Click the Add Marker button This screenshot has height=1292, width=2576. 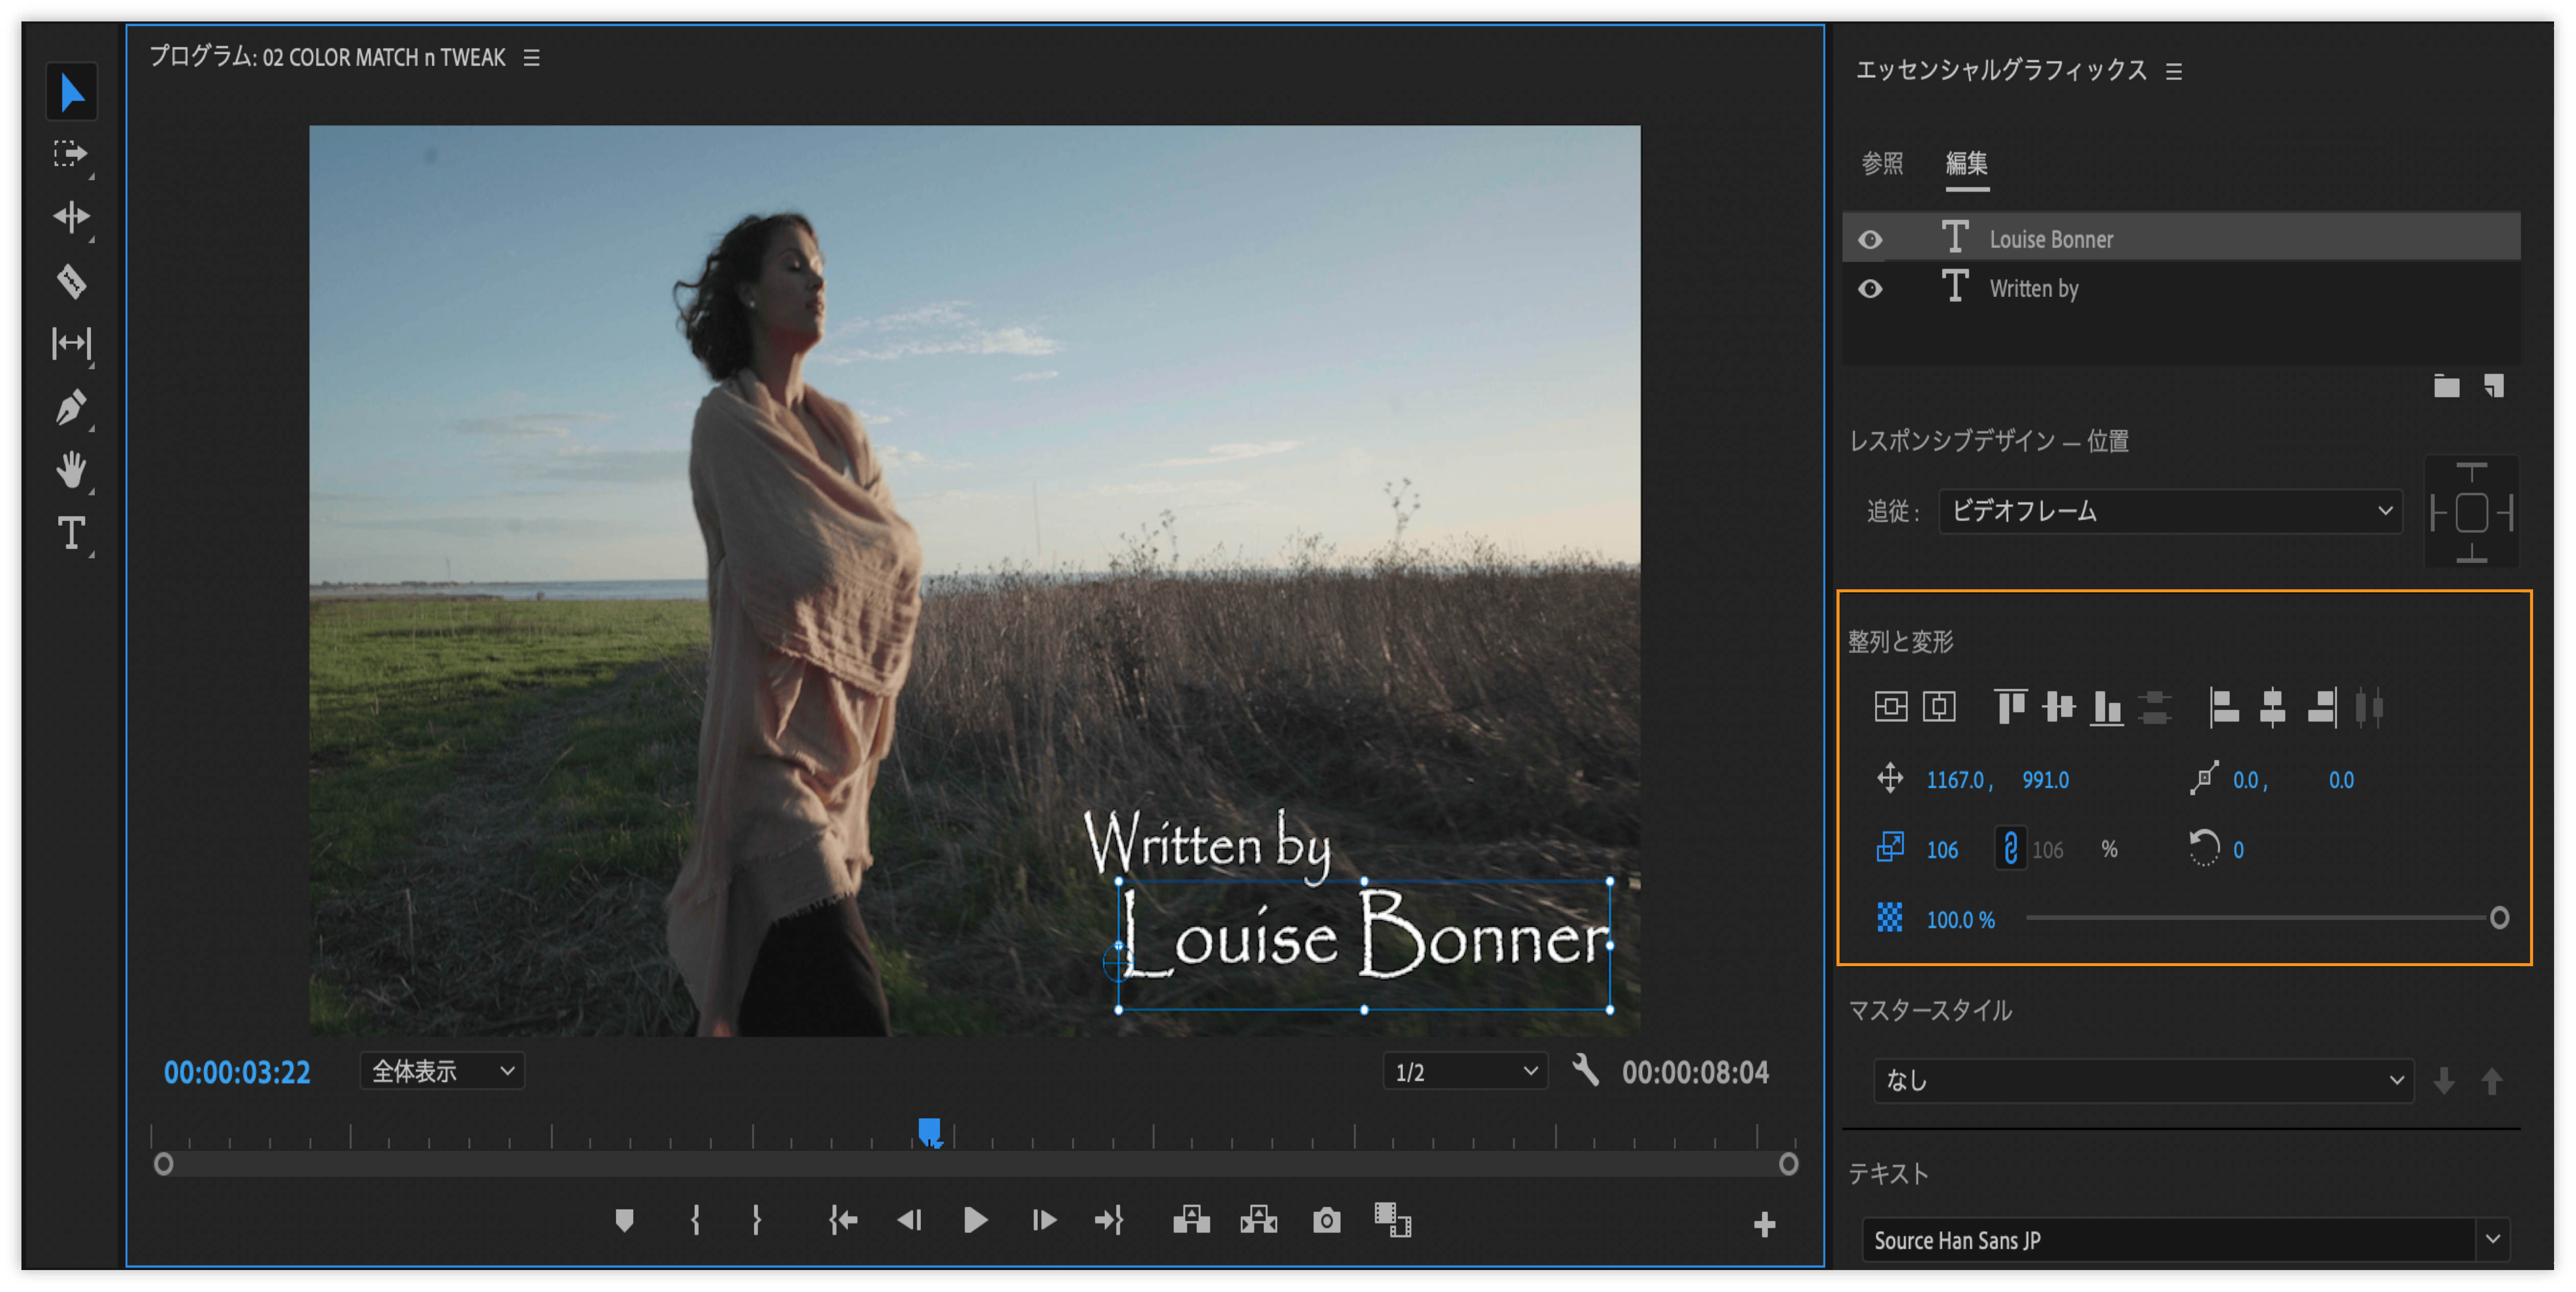624,1221
